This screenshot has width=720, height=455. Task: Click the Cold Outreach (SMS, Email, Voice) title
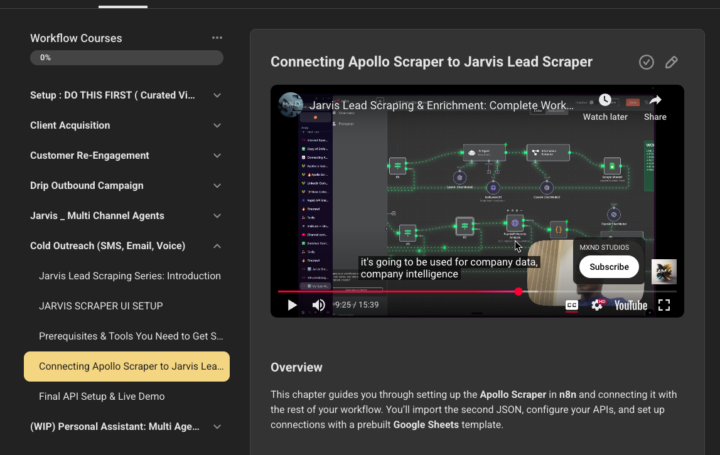pos(108,246)
